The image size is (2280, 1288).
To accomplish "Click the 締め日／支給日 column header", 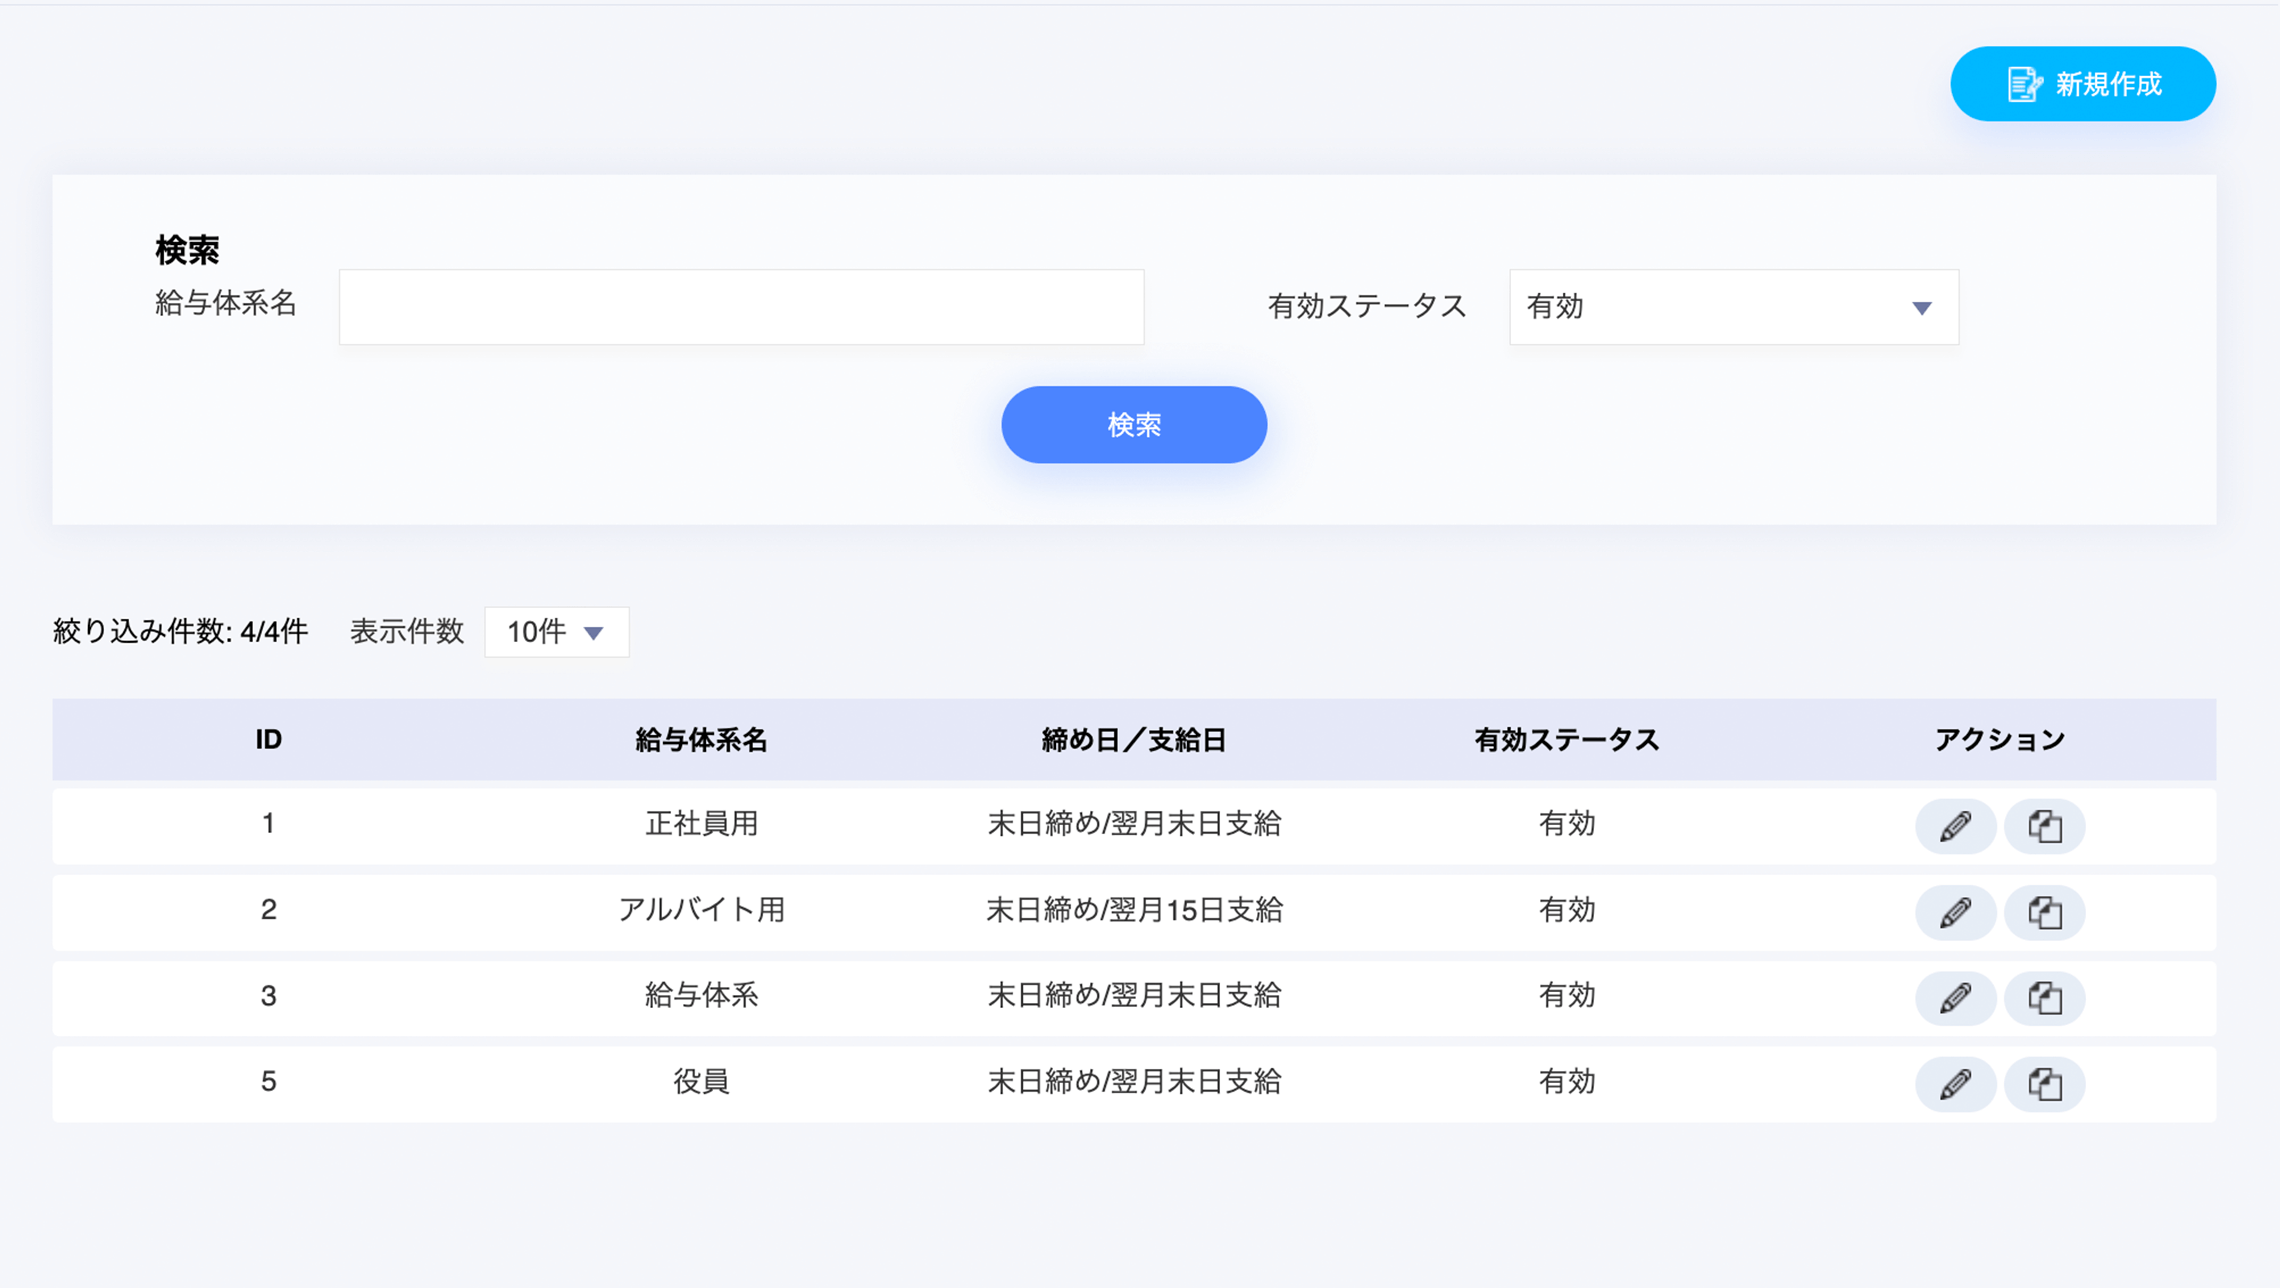I will click(1133, 740).
